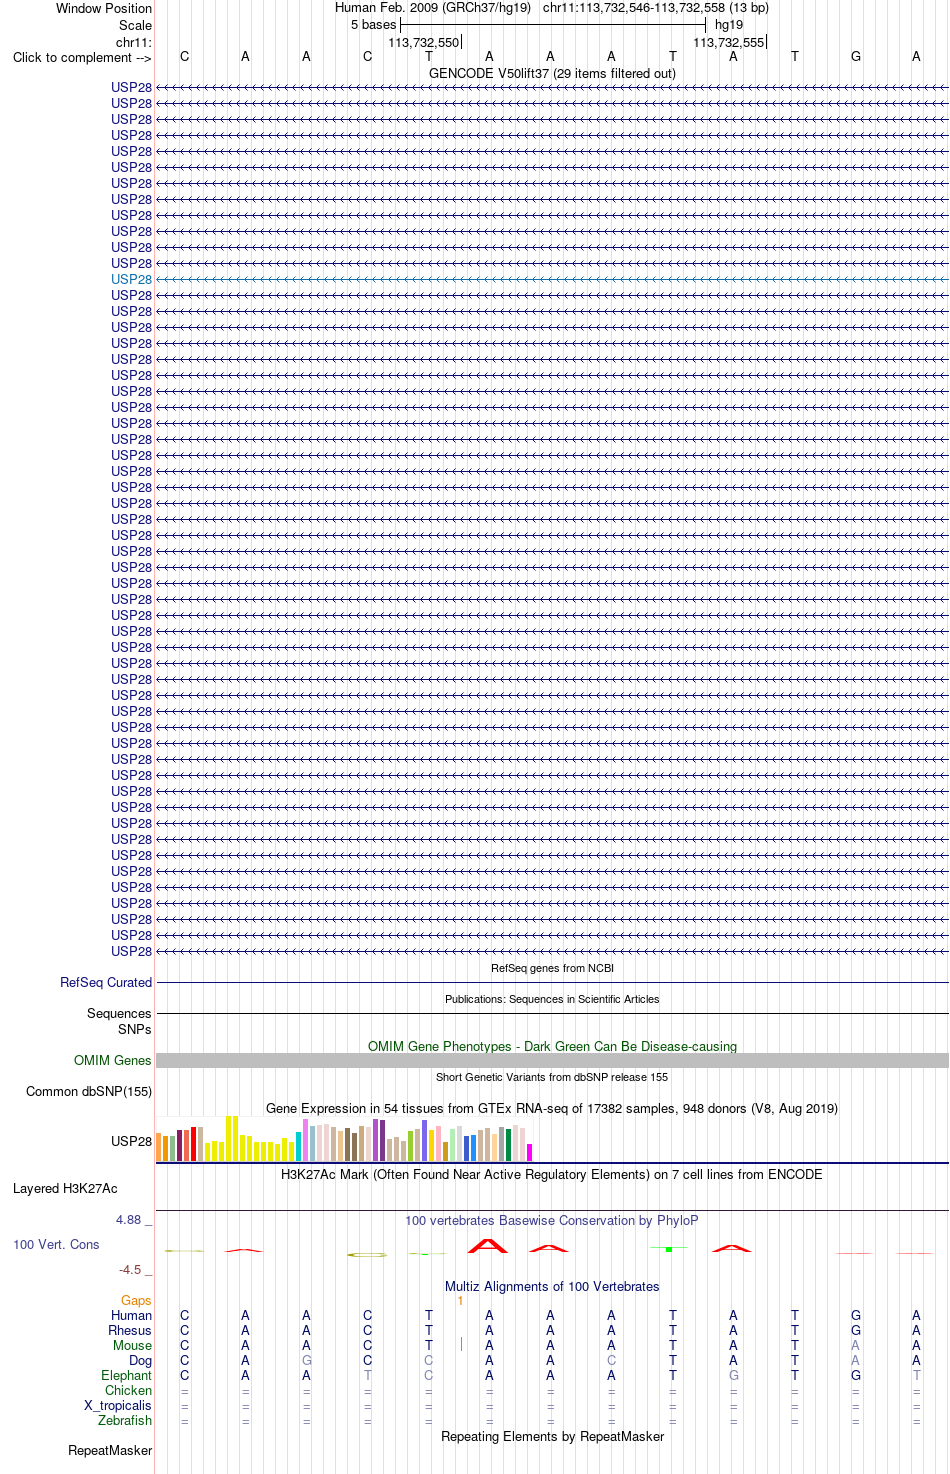Click '100 vertebrates Basewise Conservation by PhyloP' title
Viewport: 950px width, 1474px height.
pyautogui.click(x=552, y=1220)
